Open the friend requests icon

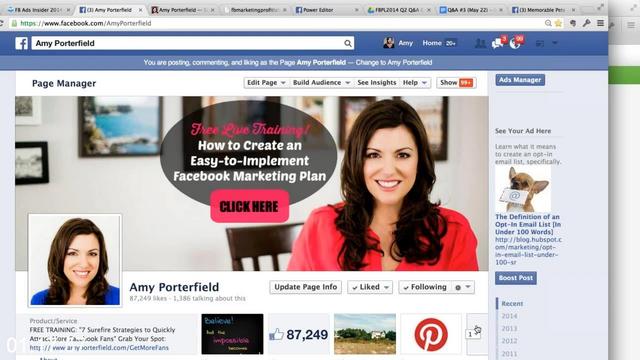[x=480, y=43]
